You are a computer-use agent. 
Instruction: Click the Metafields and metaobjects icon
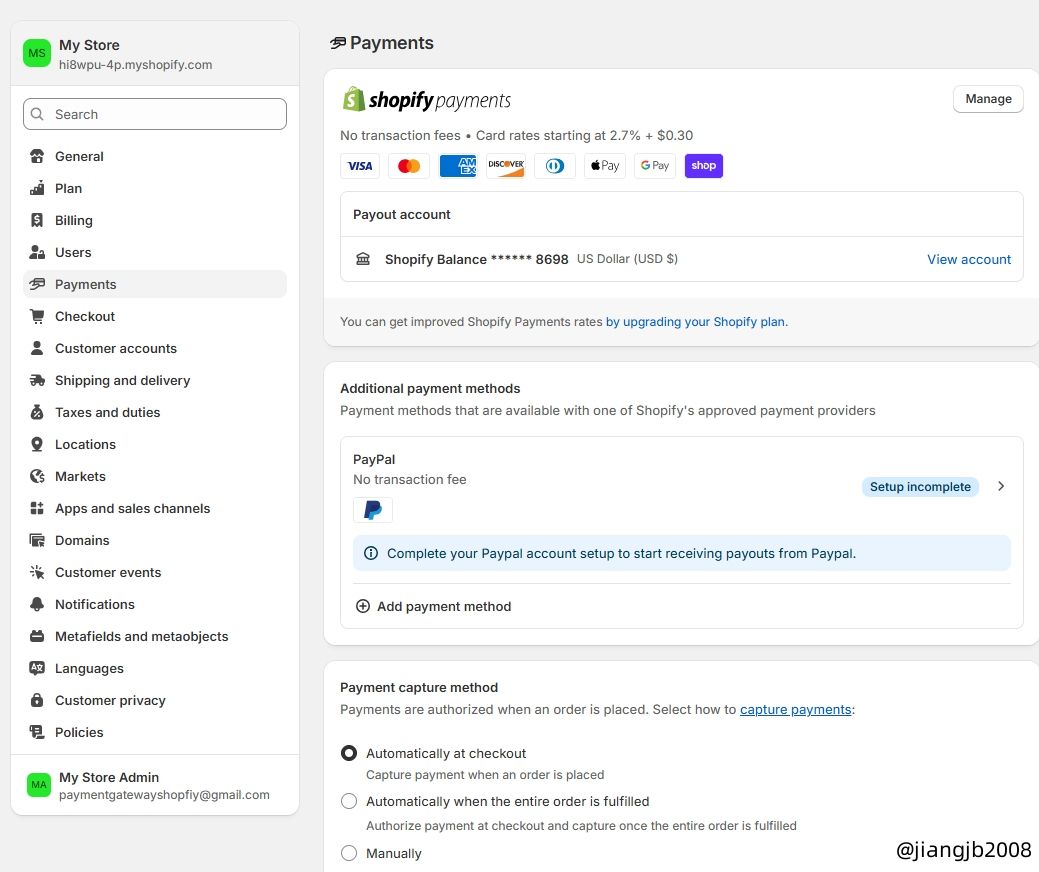tap(37, 636)
